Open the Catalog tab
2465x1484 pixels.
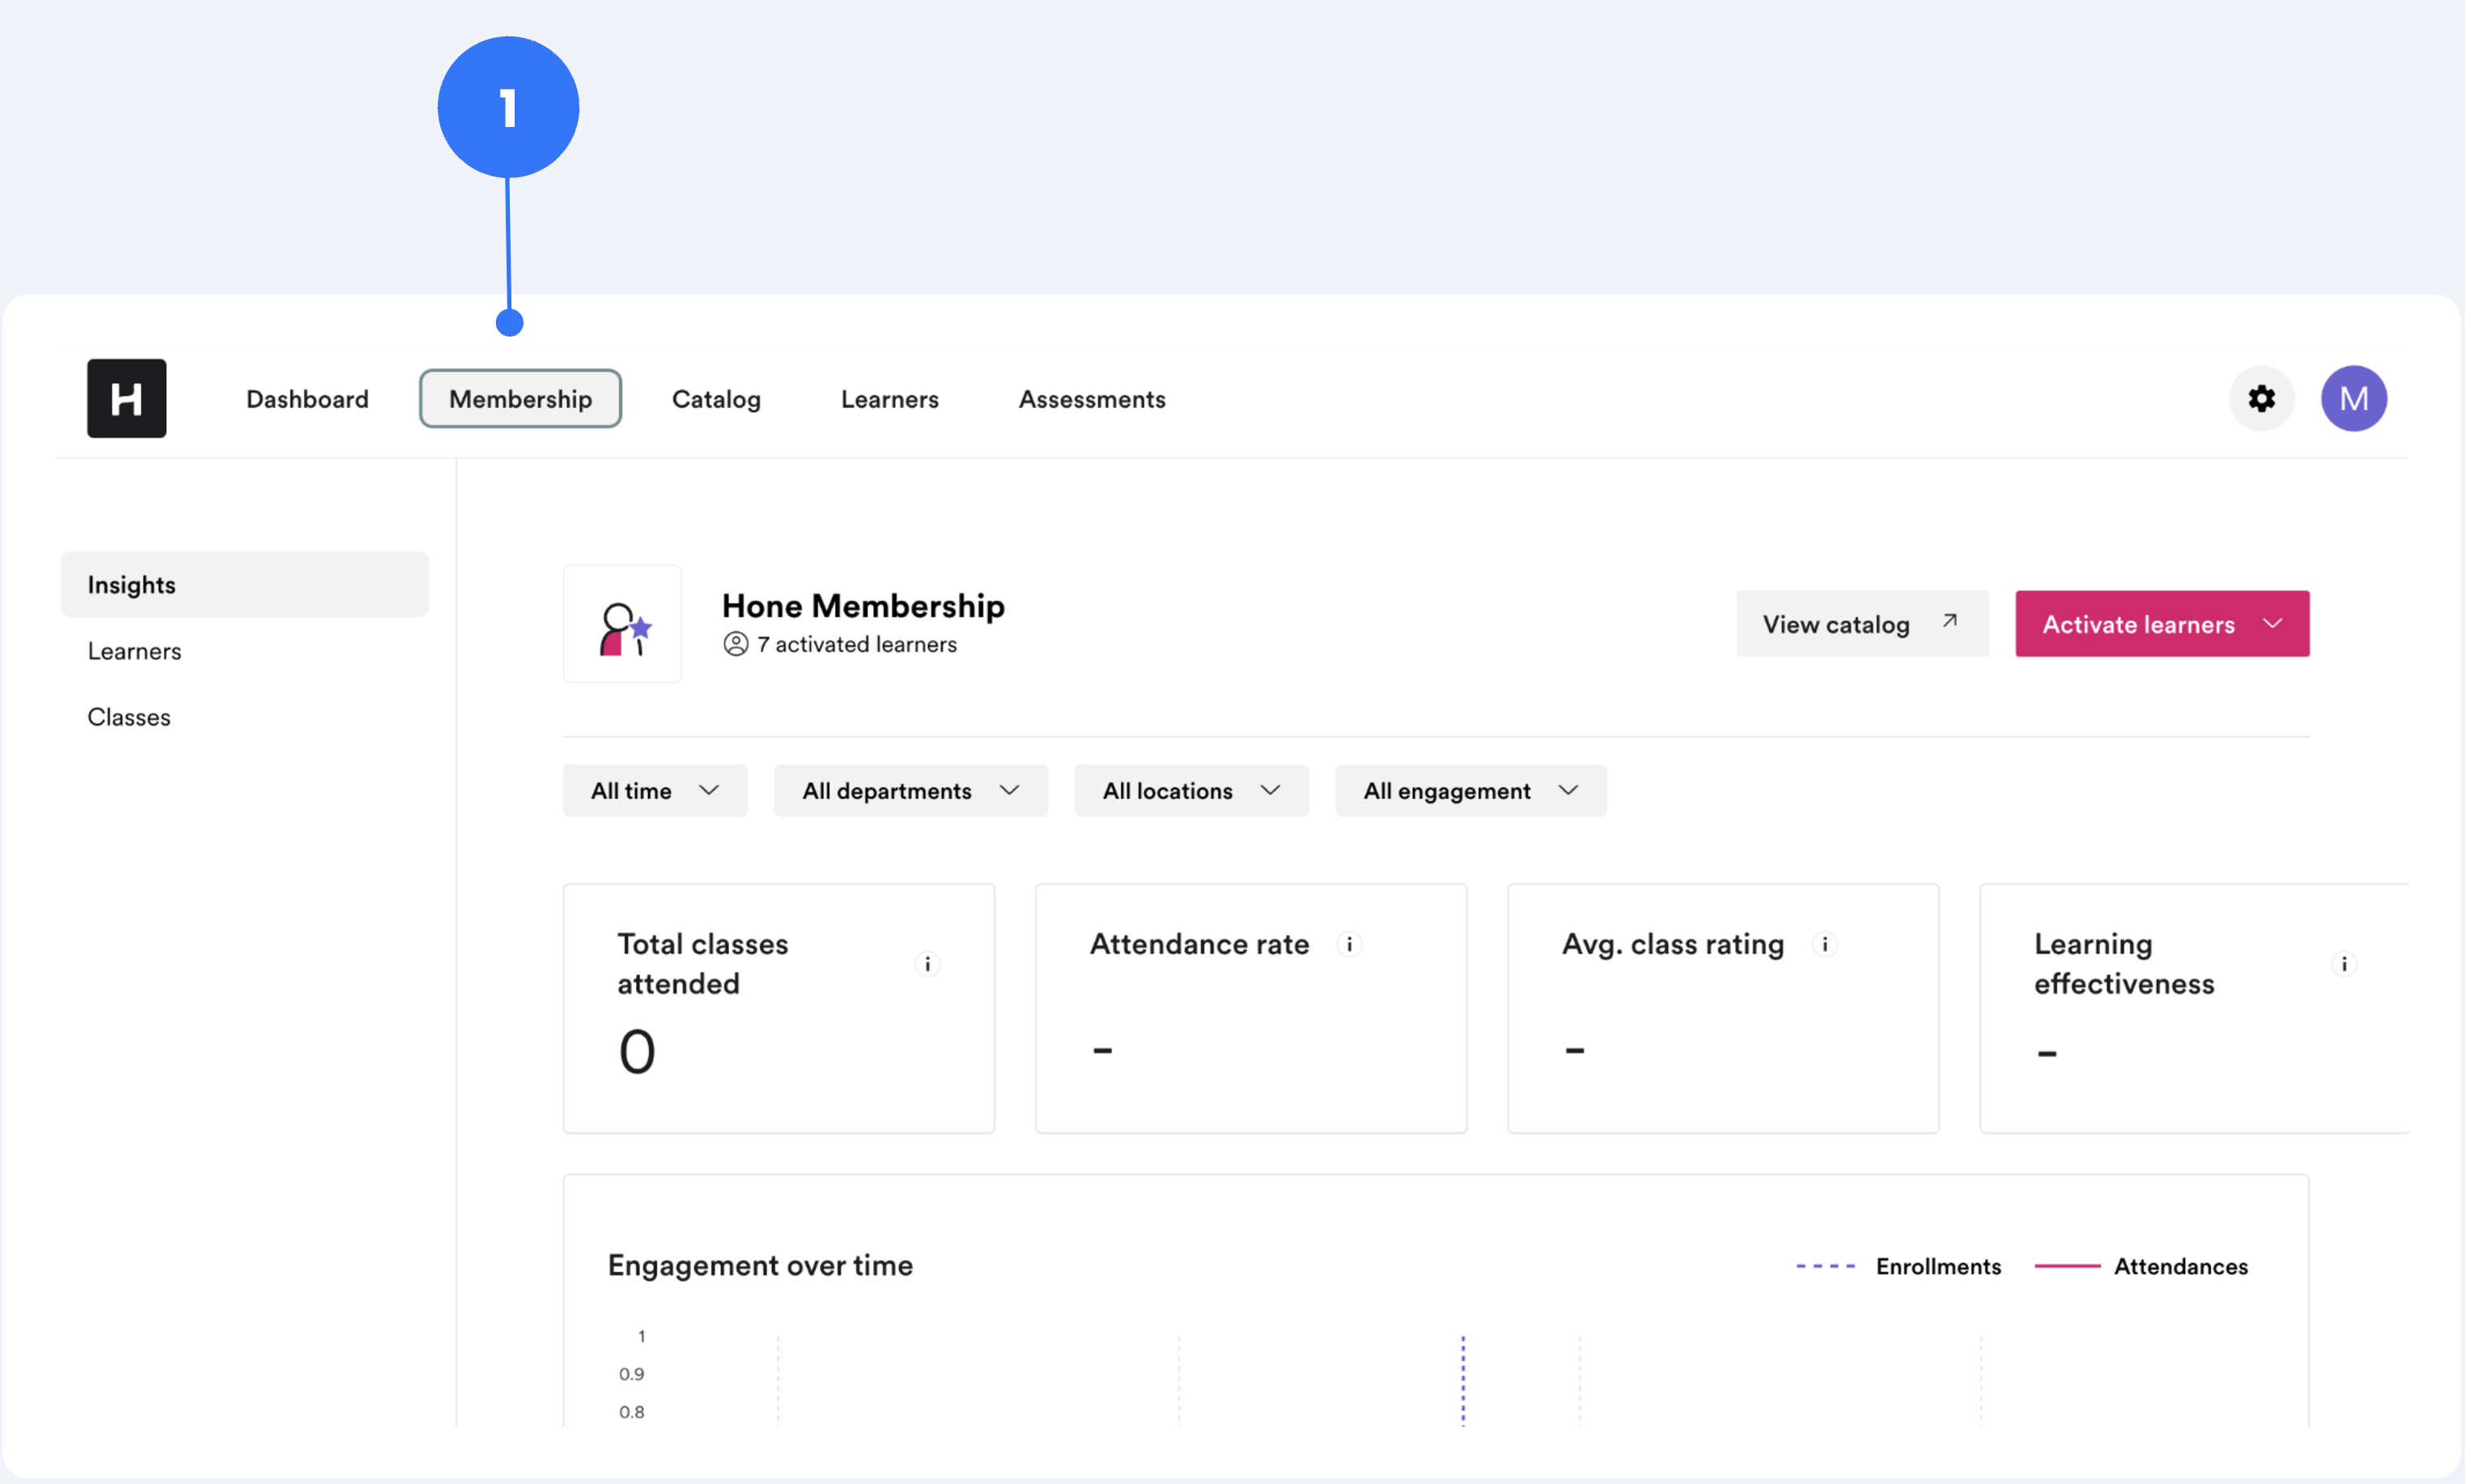[x=716, y=399]
